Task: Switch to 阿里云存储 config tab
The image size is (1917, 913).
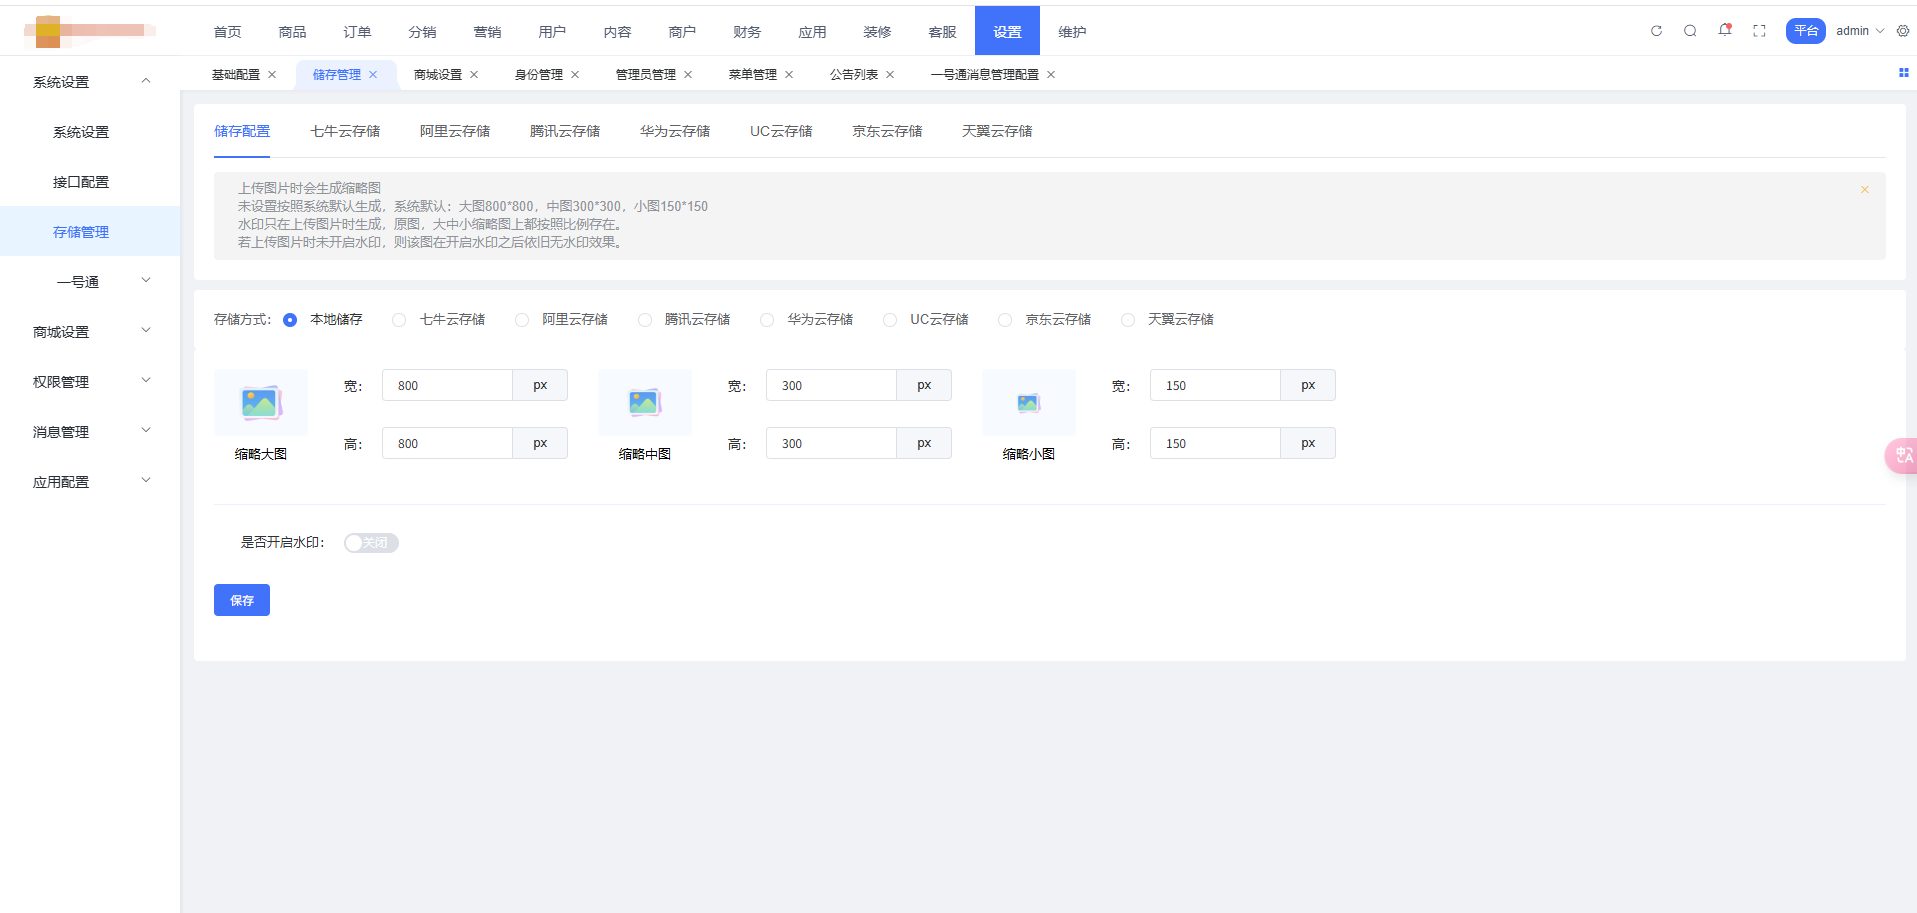Action: [x=455, y=132]
